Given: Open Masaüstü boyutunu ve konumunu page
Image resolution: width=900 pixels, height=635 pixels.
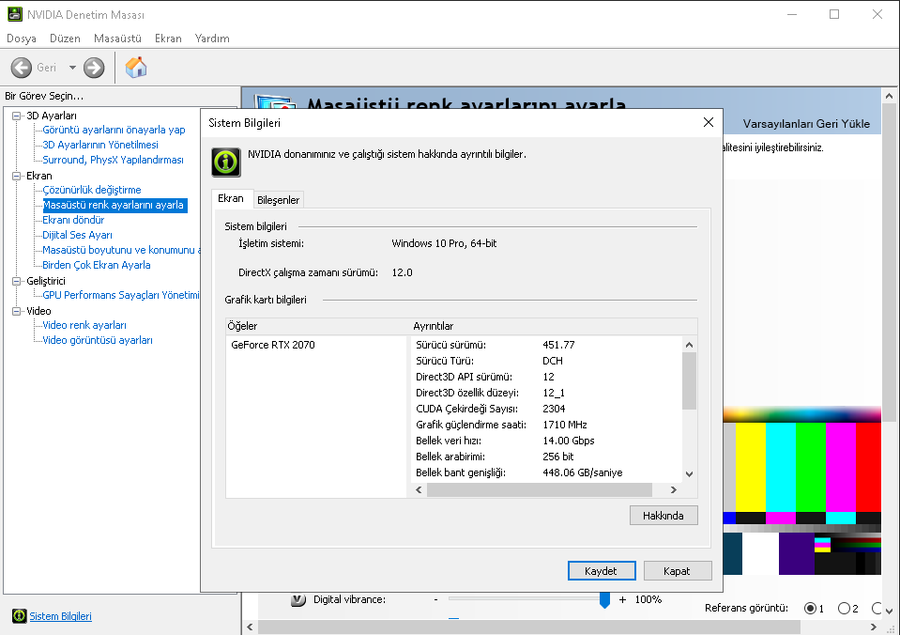Looking at the screenshot, I should pos(121,250).
